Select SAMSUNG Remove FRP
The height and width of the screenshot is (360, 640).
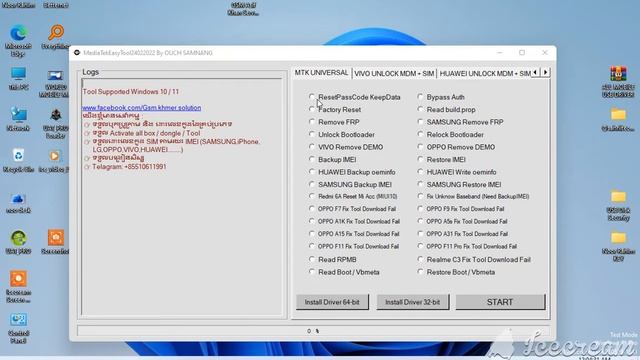coord(420,122)
